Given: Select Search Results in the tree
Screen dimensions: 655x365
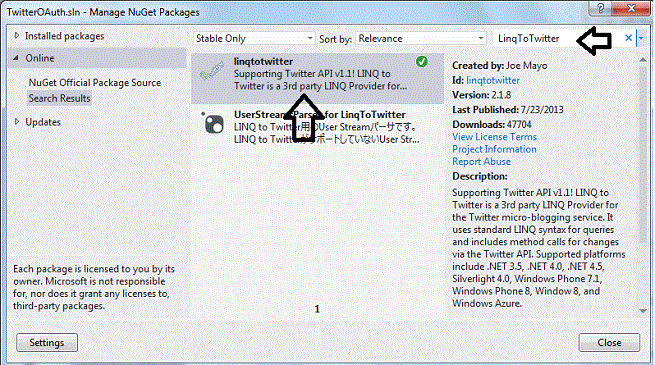Looking at the screenshot, I should [x=59, y=99].
